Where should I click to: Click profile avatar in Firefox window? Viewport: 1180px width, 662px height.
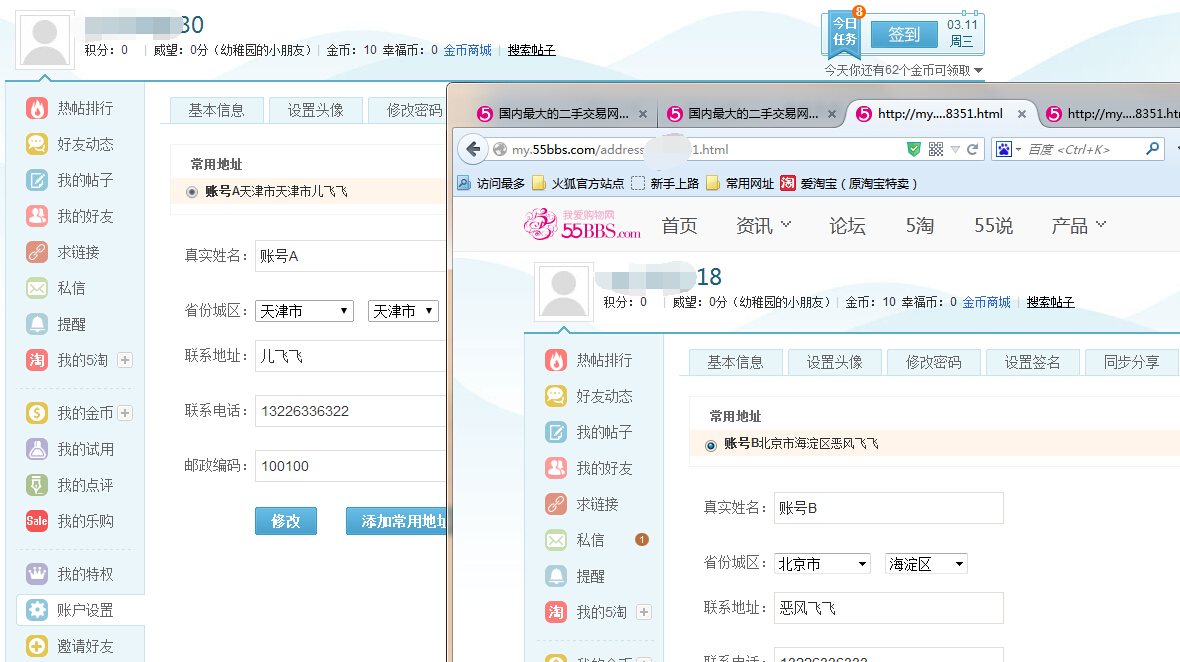564,292
